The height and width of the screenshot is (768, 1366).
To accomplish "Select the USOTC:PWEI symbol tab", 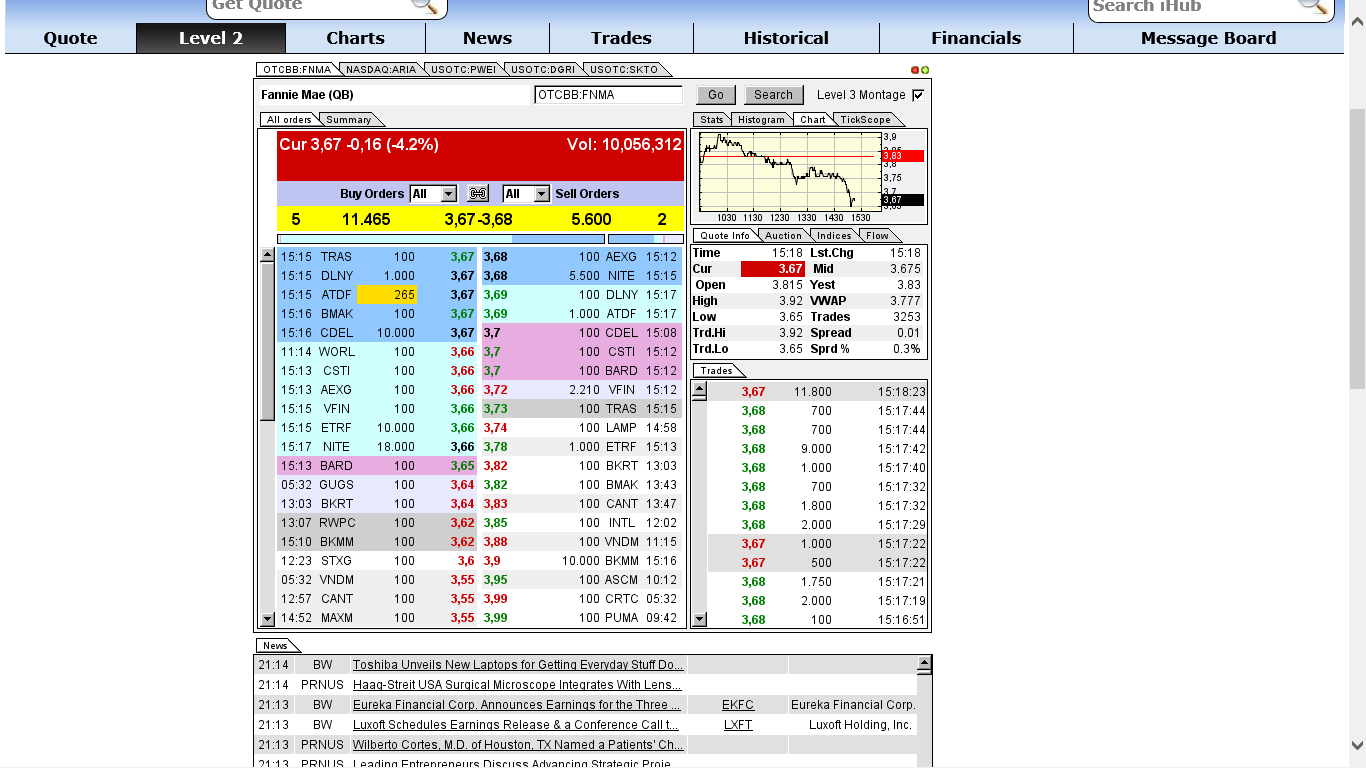I will [x=463, y=70].
